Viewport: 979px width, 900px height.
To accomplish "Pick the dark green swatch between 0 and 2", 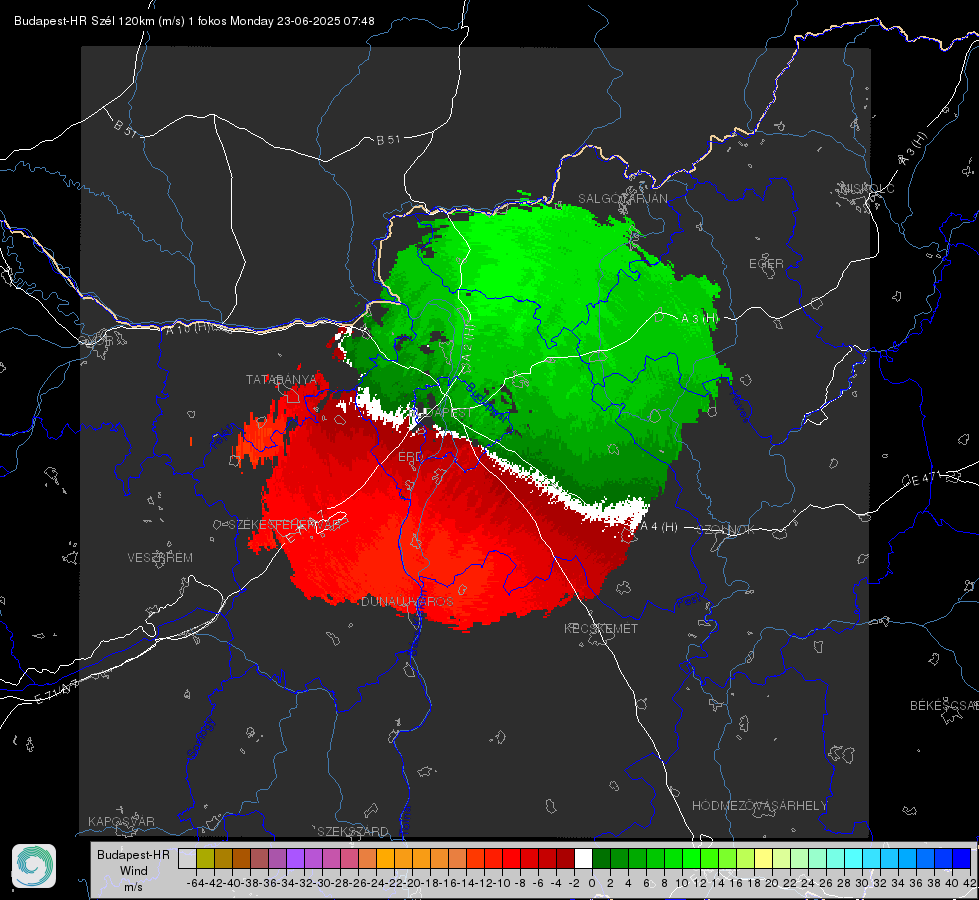I will coord(601,859).
